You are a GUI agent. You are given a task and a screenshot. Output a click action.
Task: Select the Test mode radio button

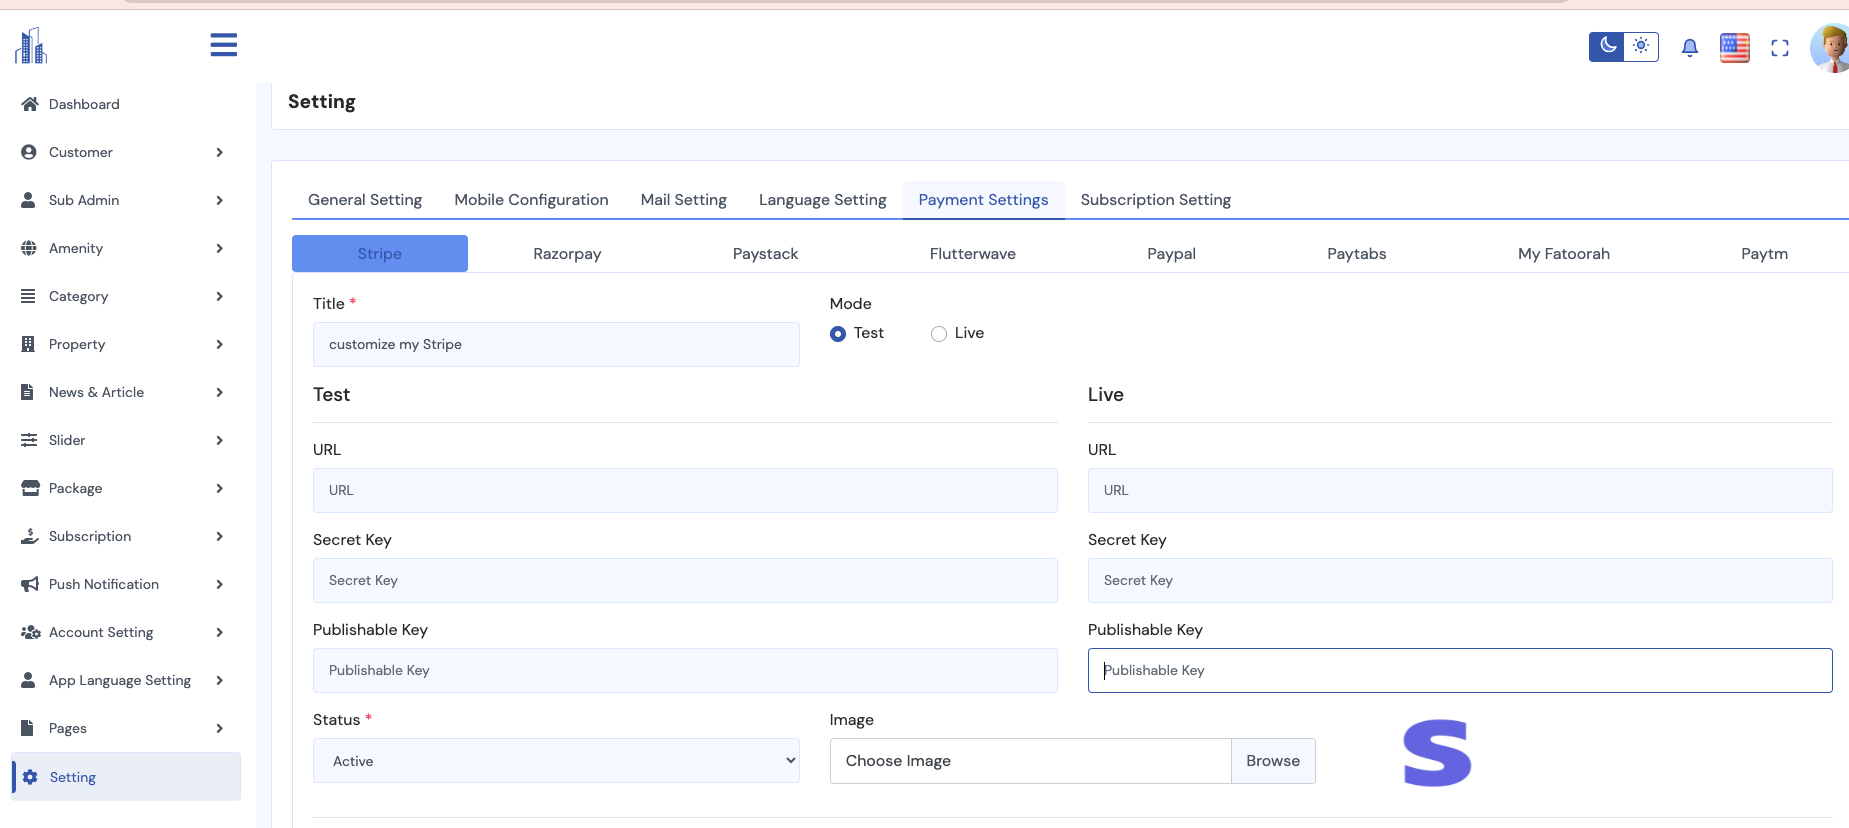tap(838, 334)
